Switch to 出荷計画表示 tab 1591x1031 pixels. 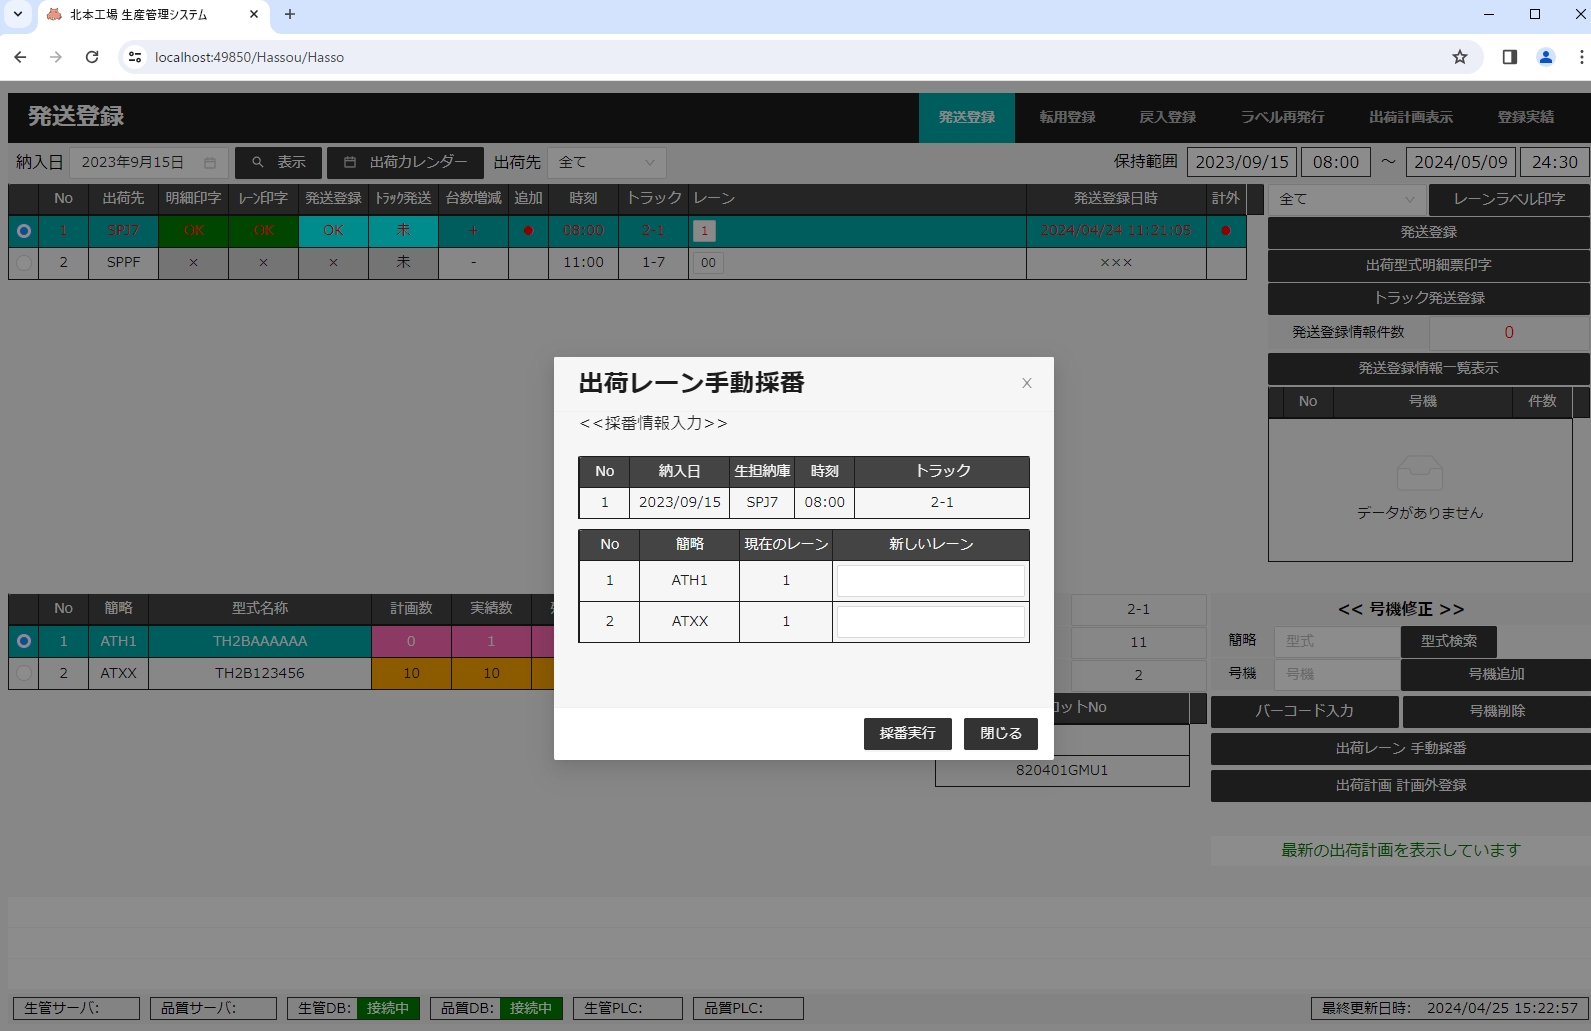point(1411,117)
